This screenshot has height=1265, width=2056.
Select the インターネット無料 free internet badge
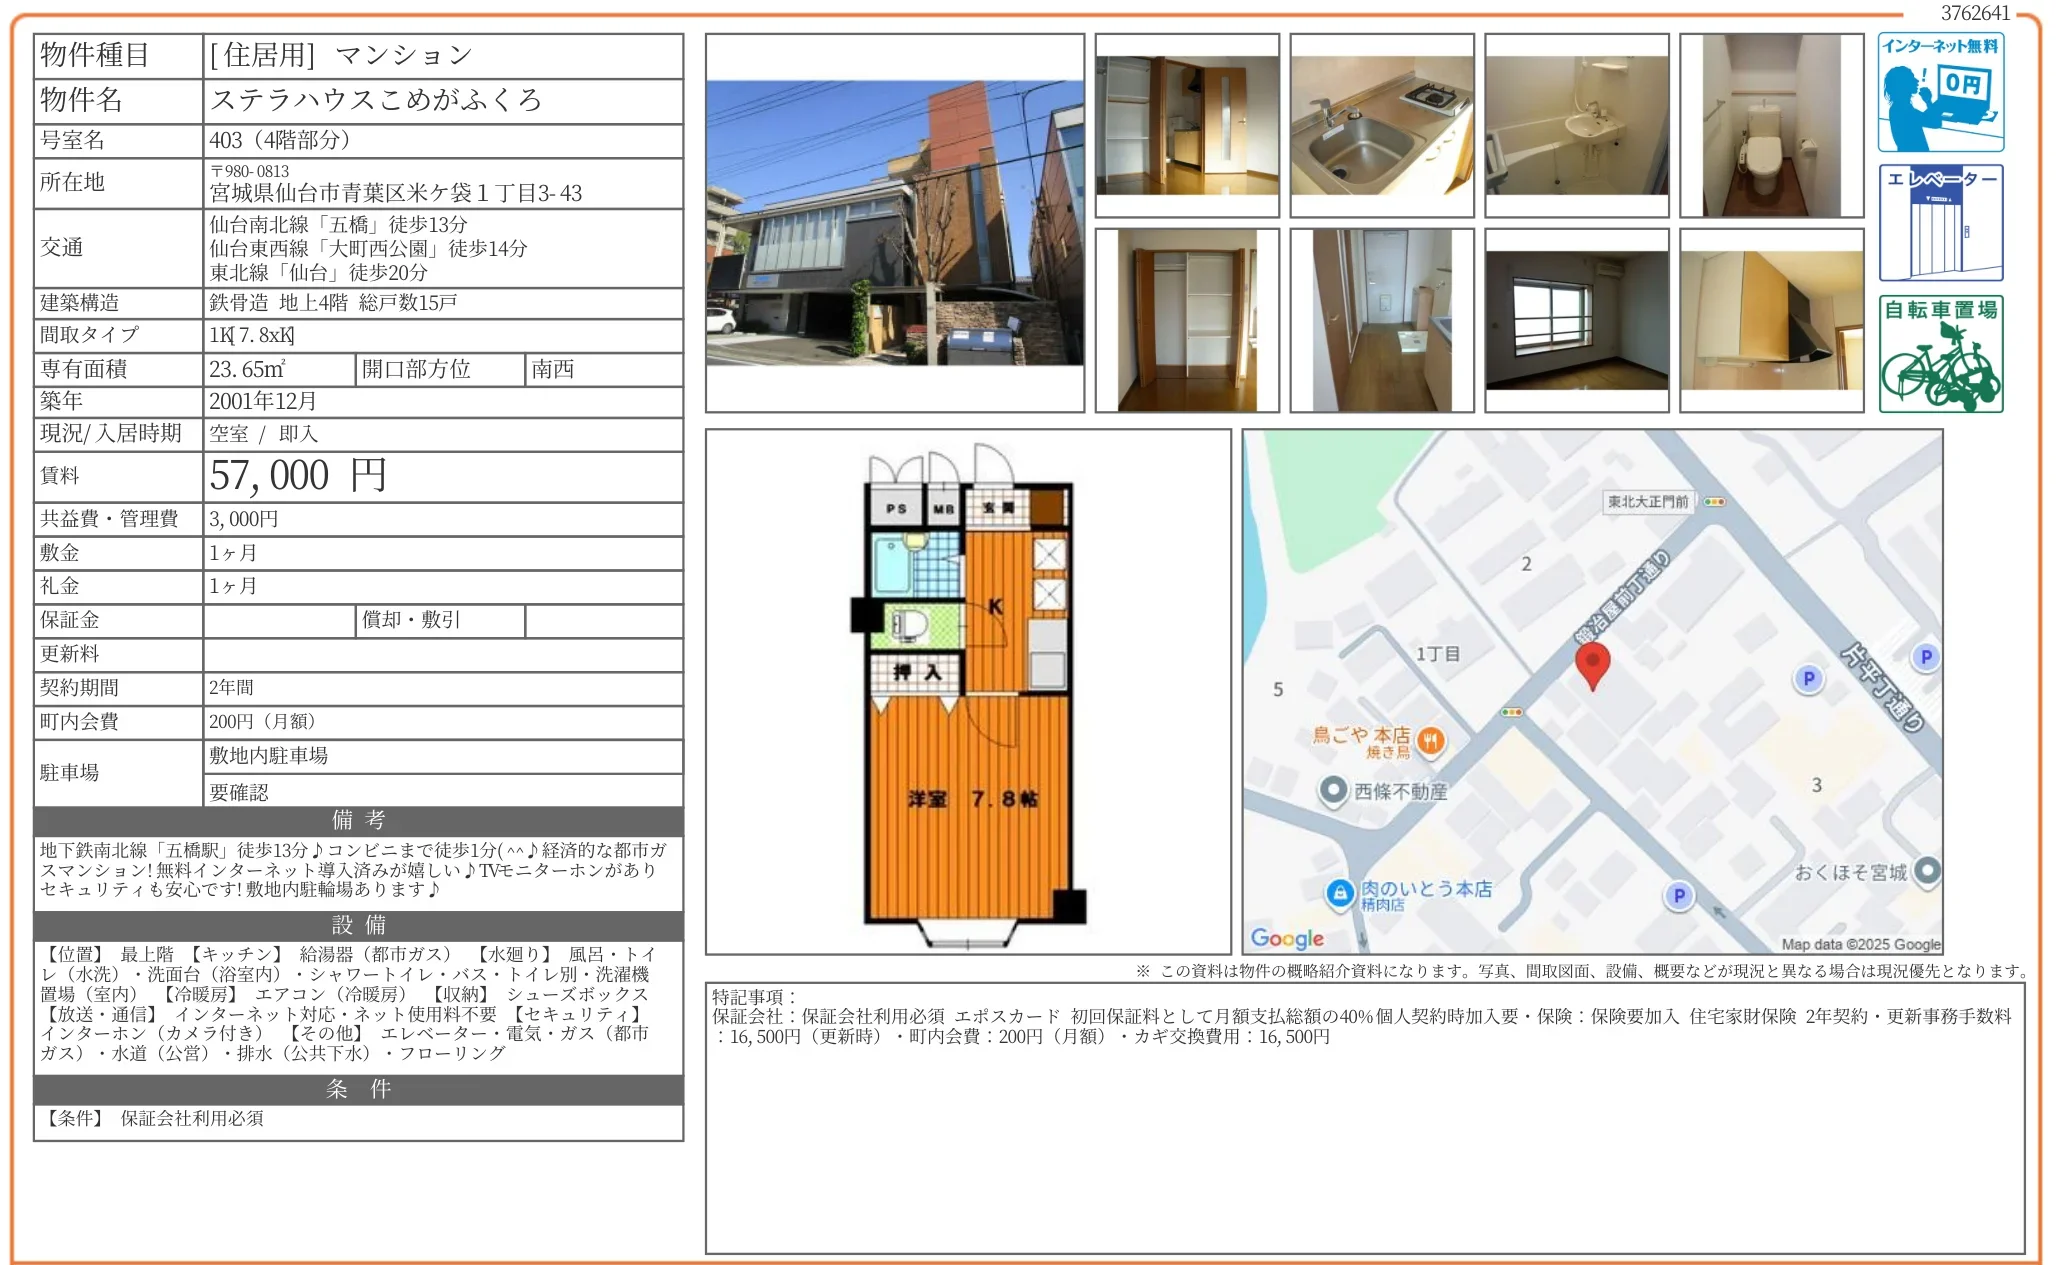pos(1941,93)
